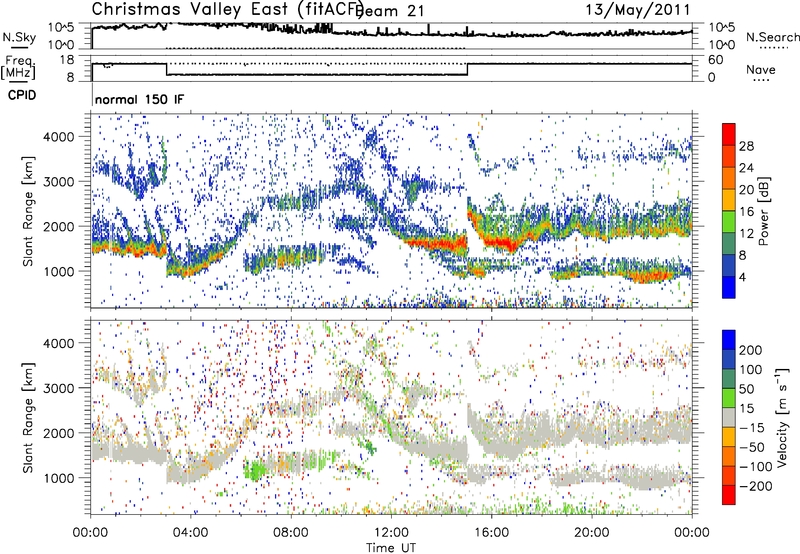Select the Freq. [MHz] axis label
800x554 pixels.
click(x=18, y=68)
